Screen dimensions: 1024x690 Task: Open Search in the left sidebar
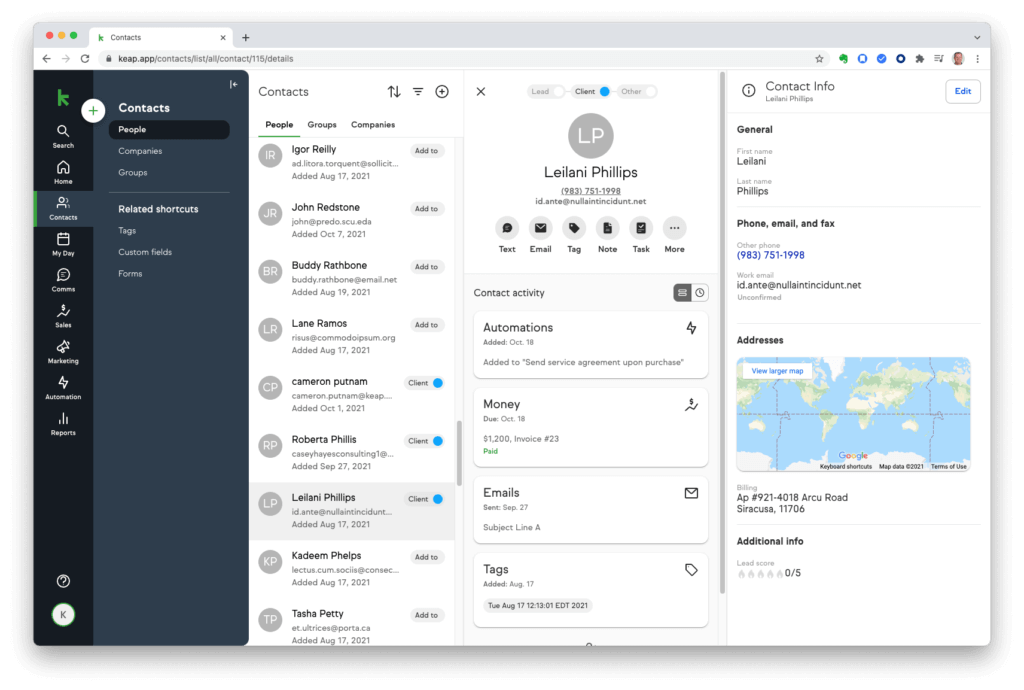coord(63,136)
